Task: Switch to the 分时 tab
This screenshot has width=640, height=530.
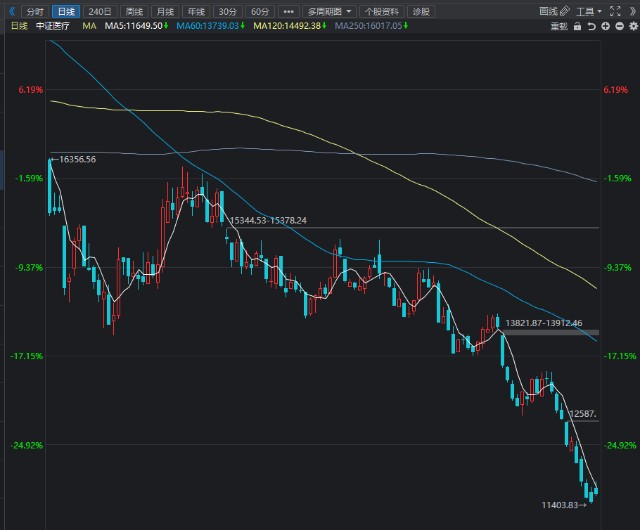Action: 35,12
